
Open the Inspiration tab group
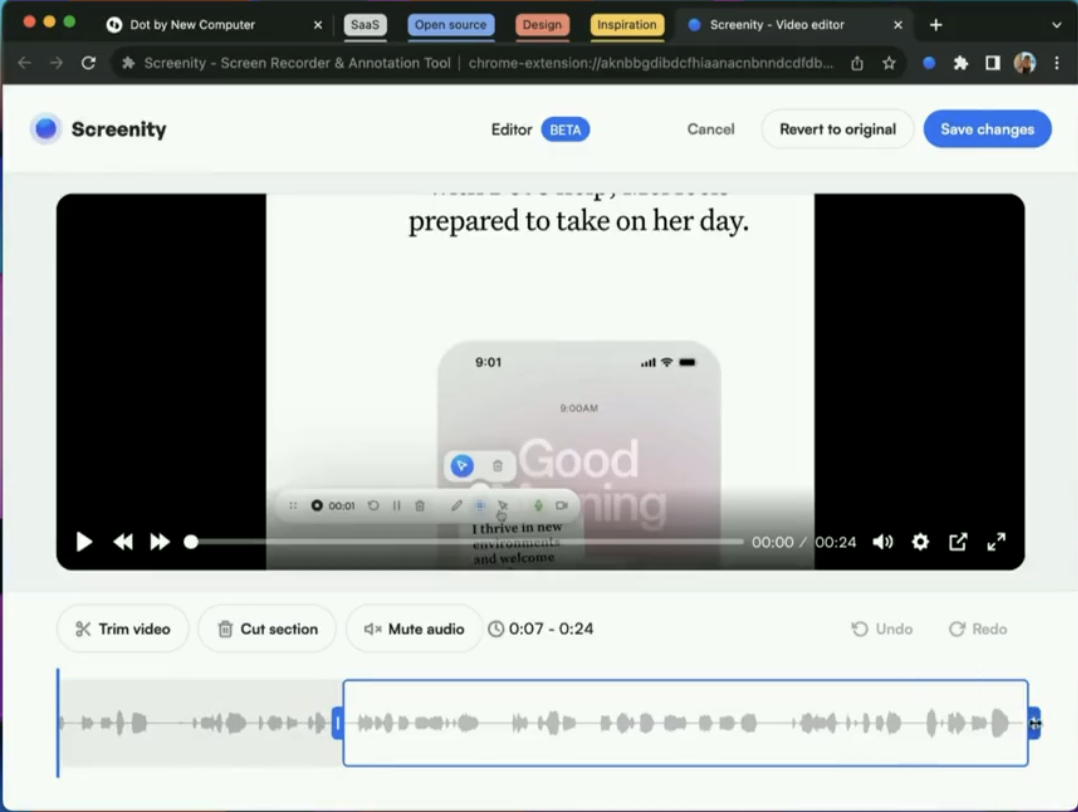click(x=626, y=25)
